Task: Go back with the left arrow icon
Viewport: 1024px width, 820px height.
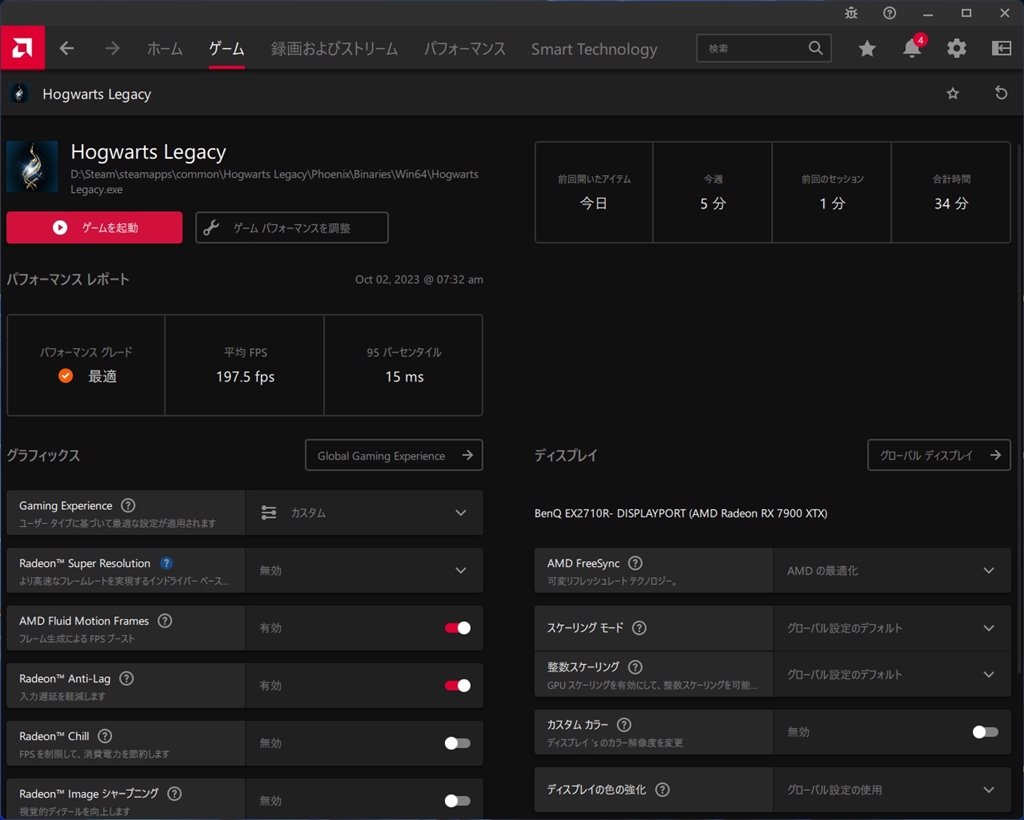Action: pos(67,48)
